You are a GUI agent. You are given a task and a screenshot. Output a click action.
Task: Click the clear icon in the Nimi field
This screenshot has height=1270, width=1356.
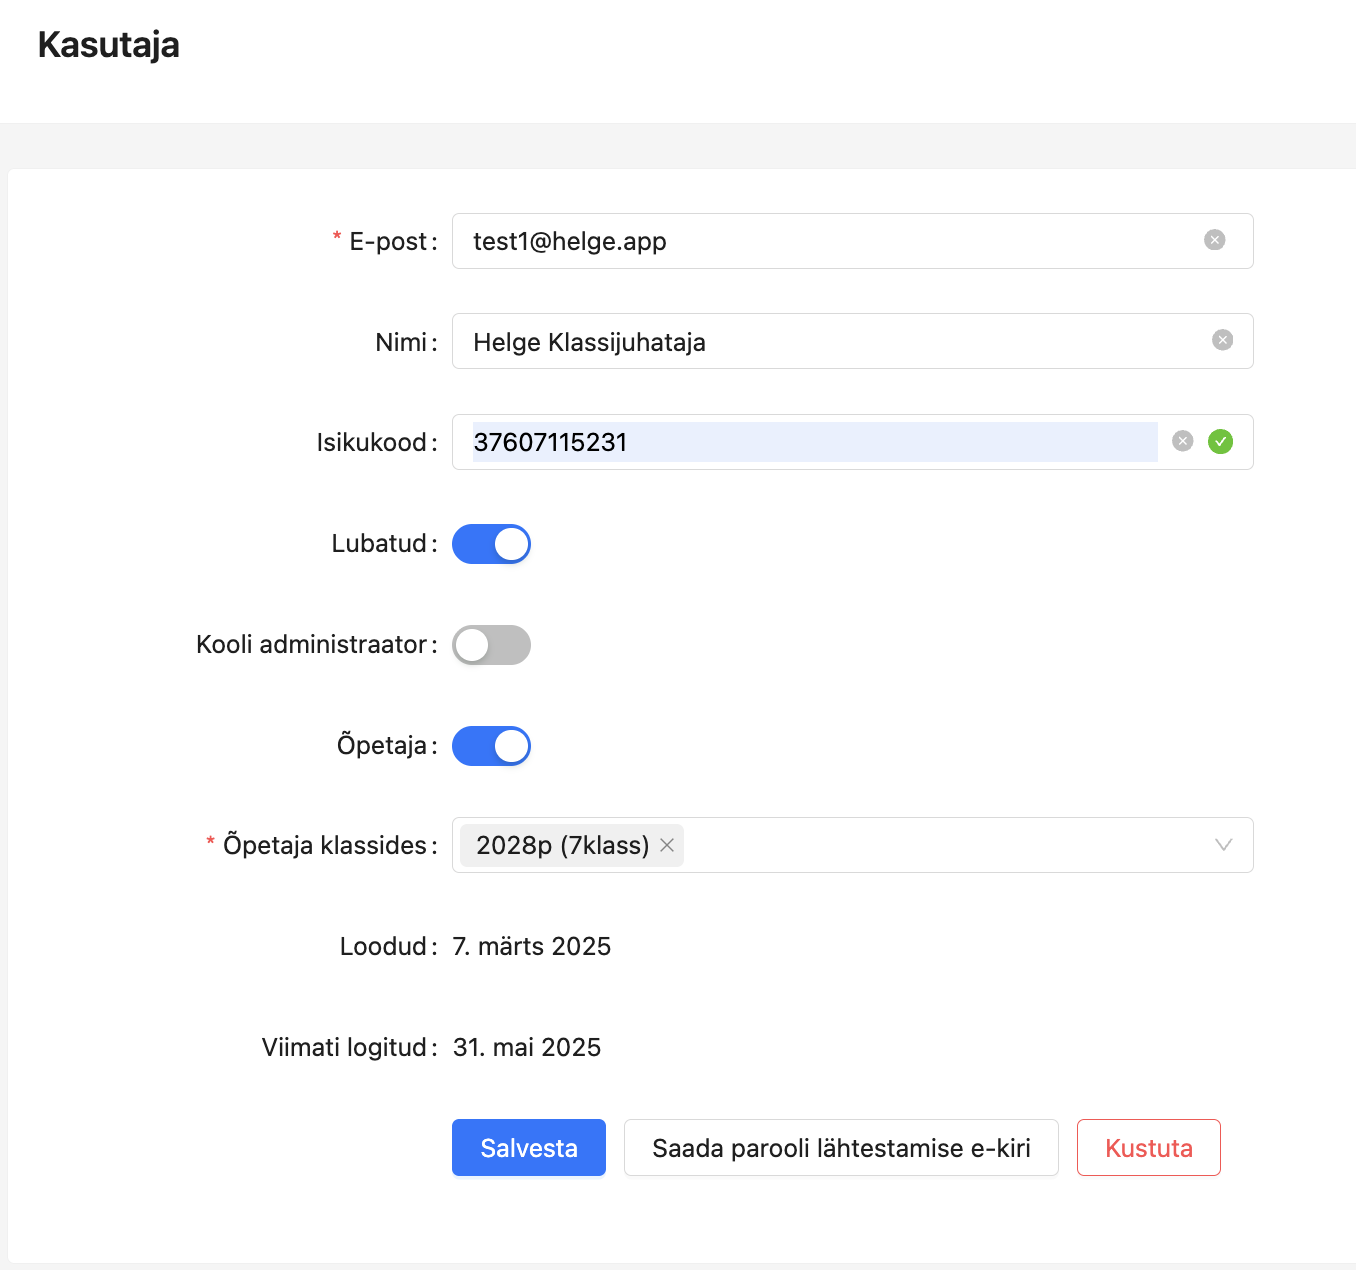(1222, 341)
